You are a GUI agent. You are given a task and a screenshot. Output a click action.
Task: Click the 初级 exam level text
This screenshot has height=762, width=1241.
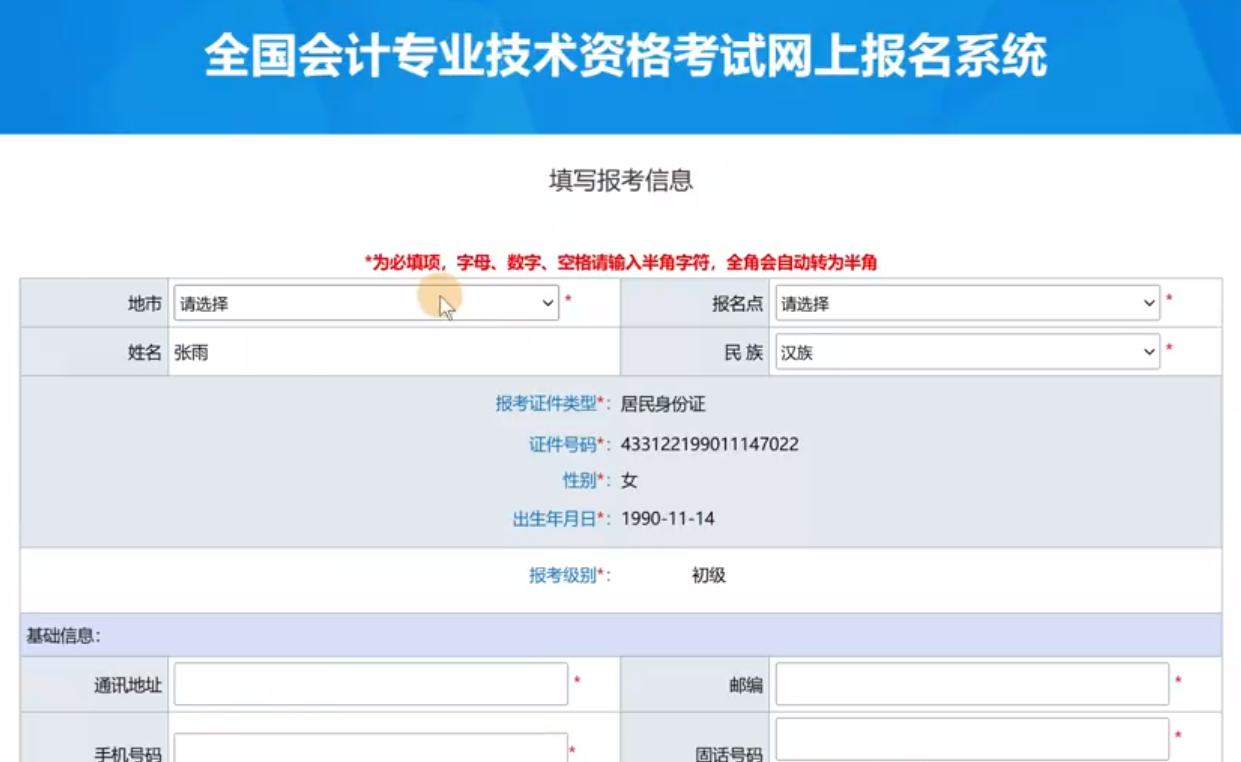point(708,575)
